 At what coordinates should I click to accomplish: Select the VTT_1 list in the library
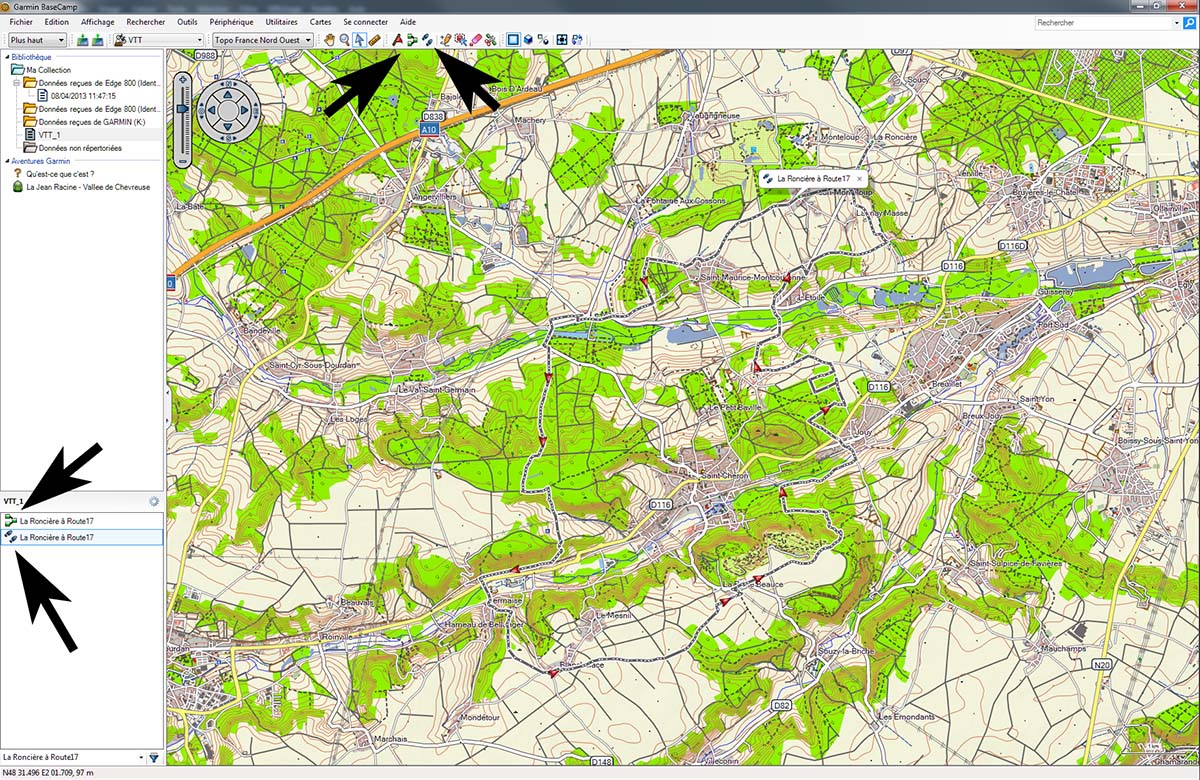[x=50, y=134]
